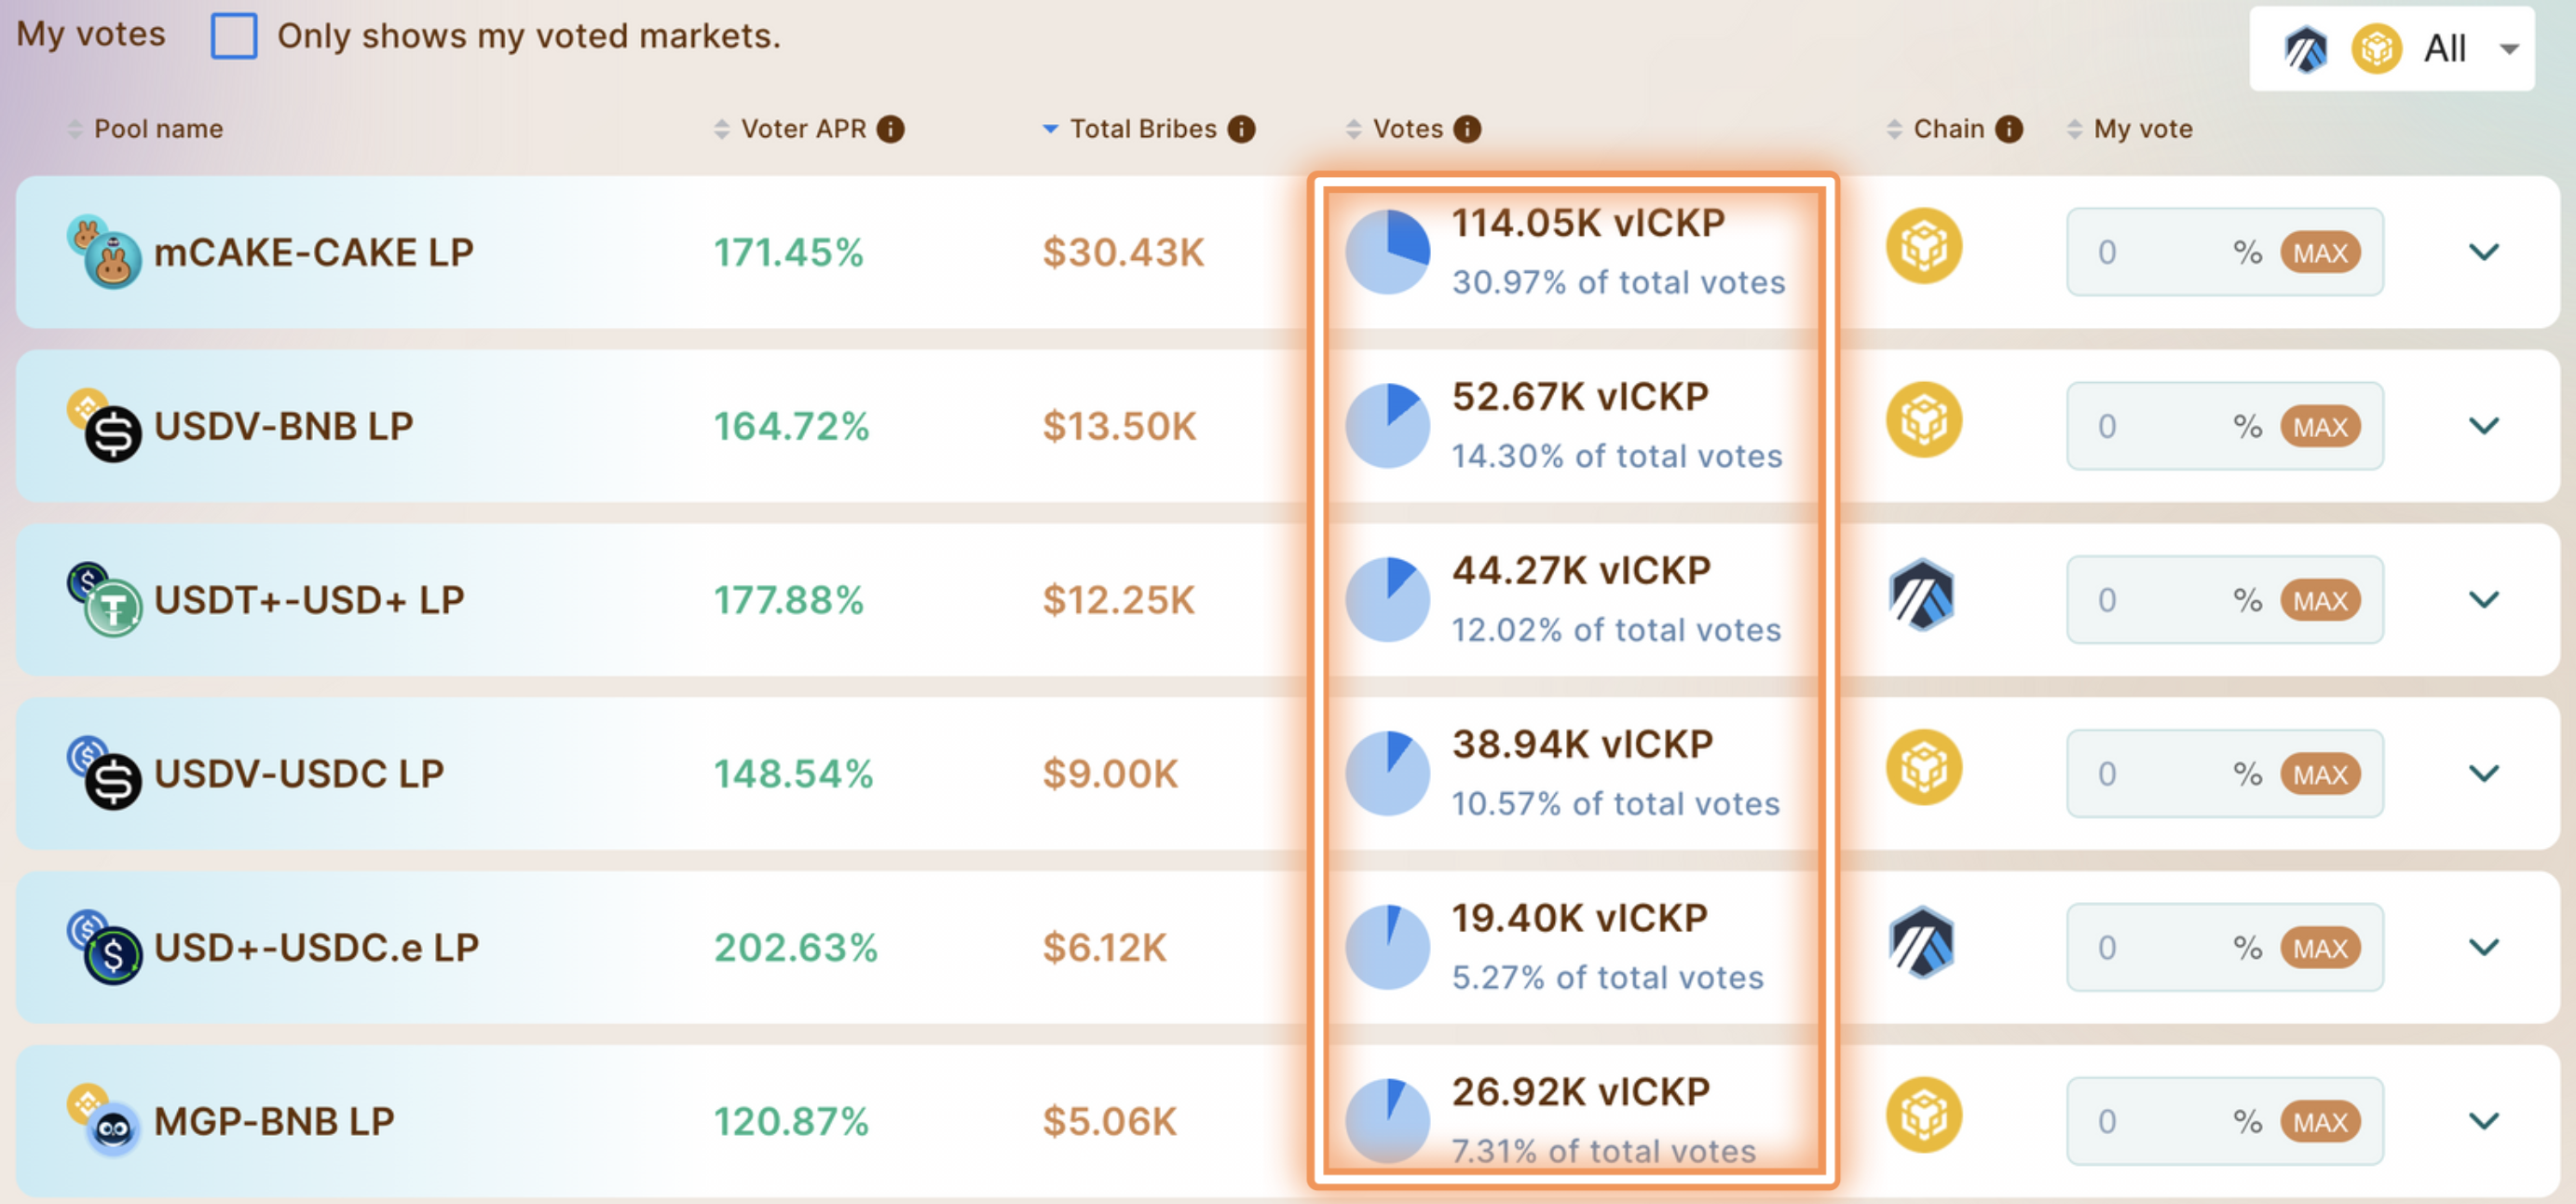Click the Voter APR info icon
The width and height of the screenshot is (2576, 1204).
(890, 129)
